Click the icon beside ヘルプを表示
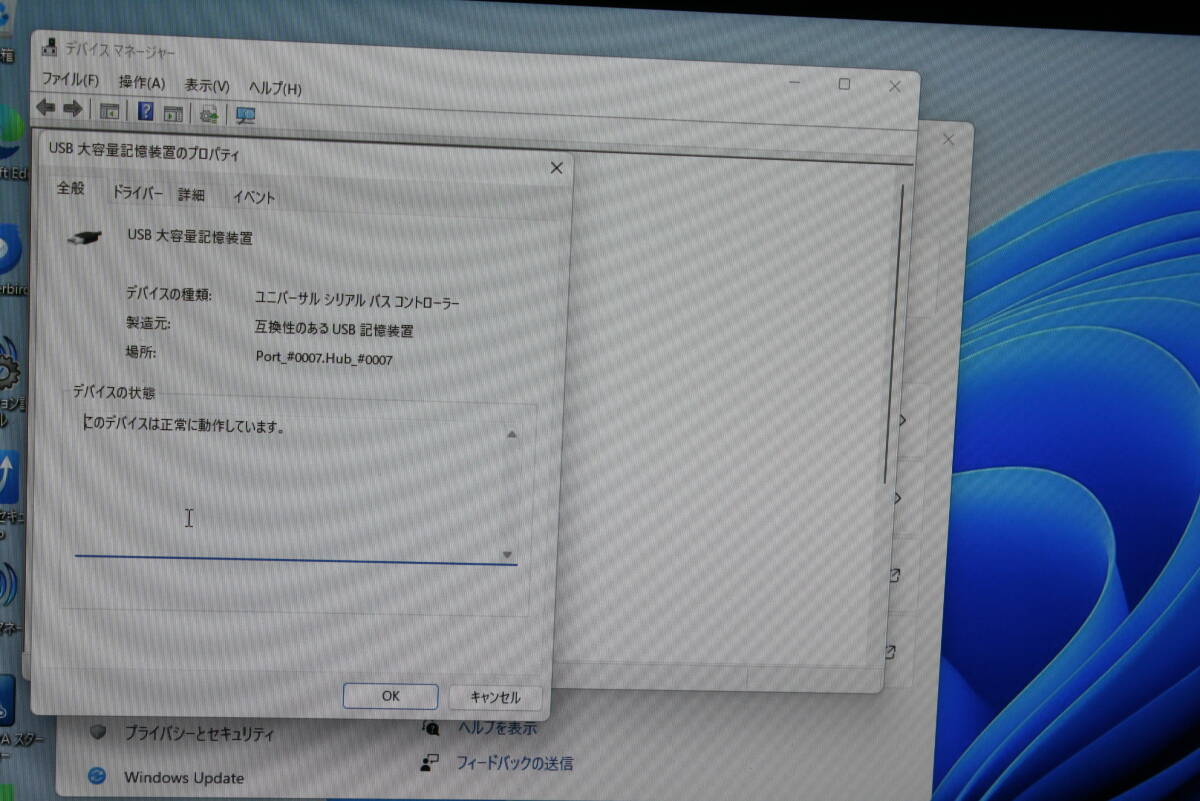 pyautogui.click(x=431, y=727)
